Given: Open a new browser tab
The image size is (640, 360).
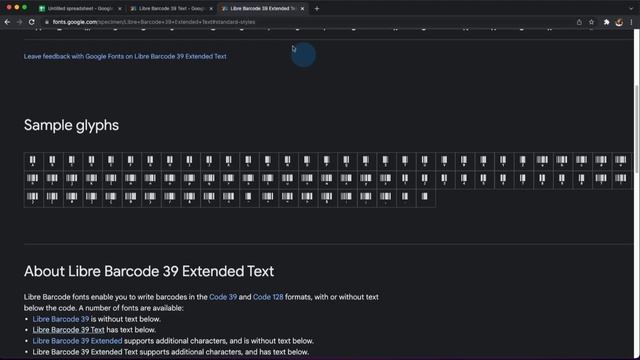Looking at the screenshot, I should pyautogui.click(x=317, y=9).
